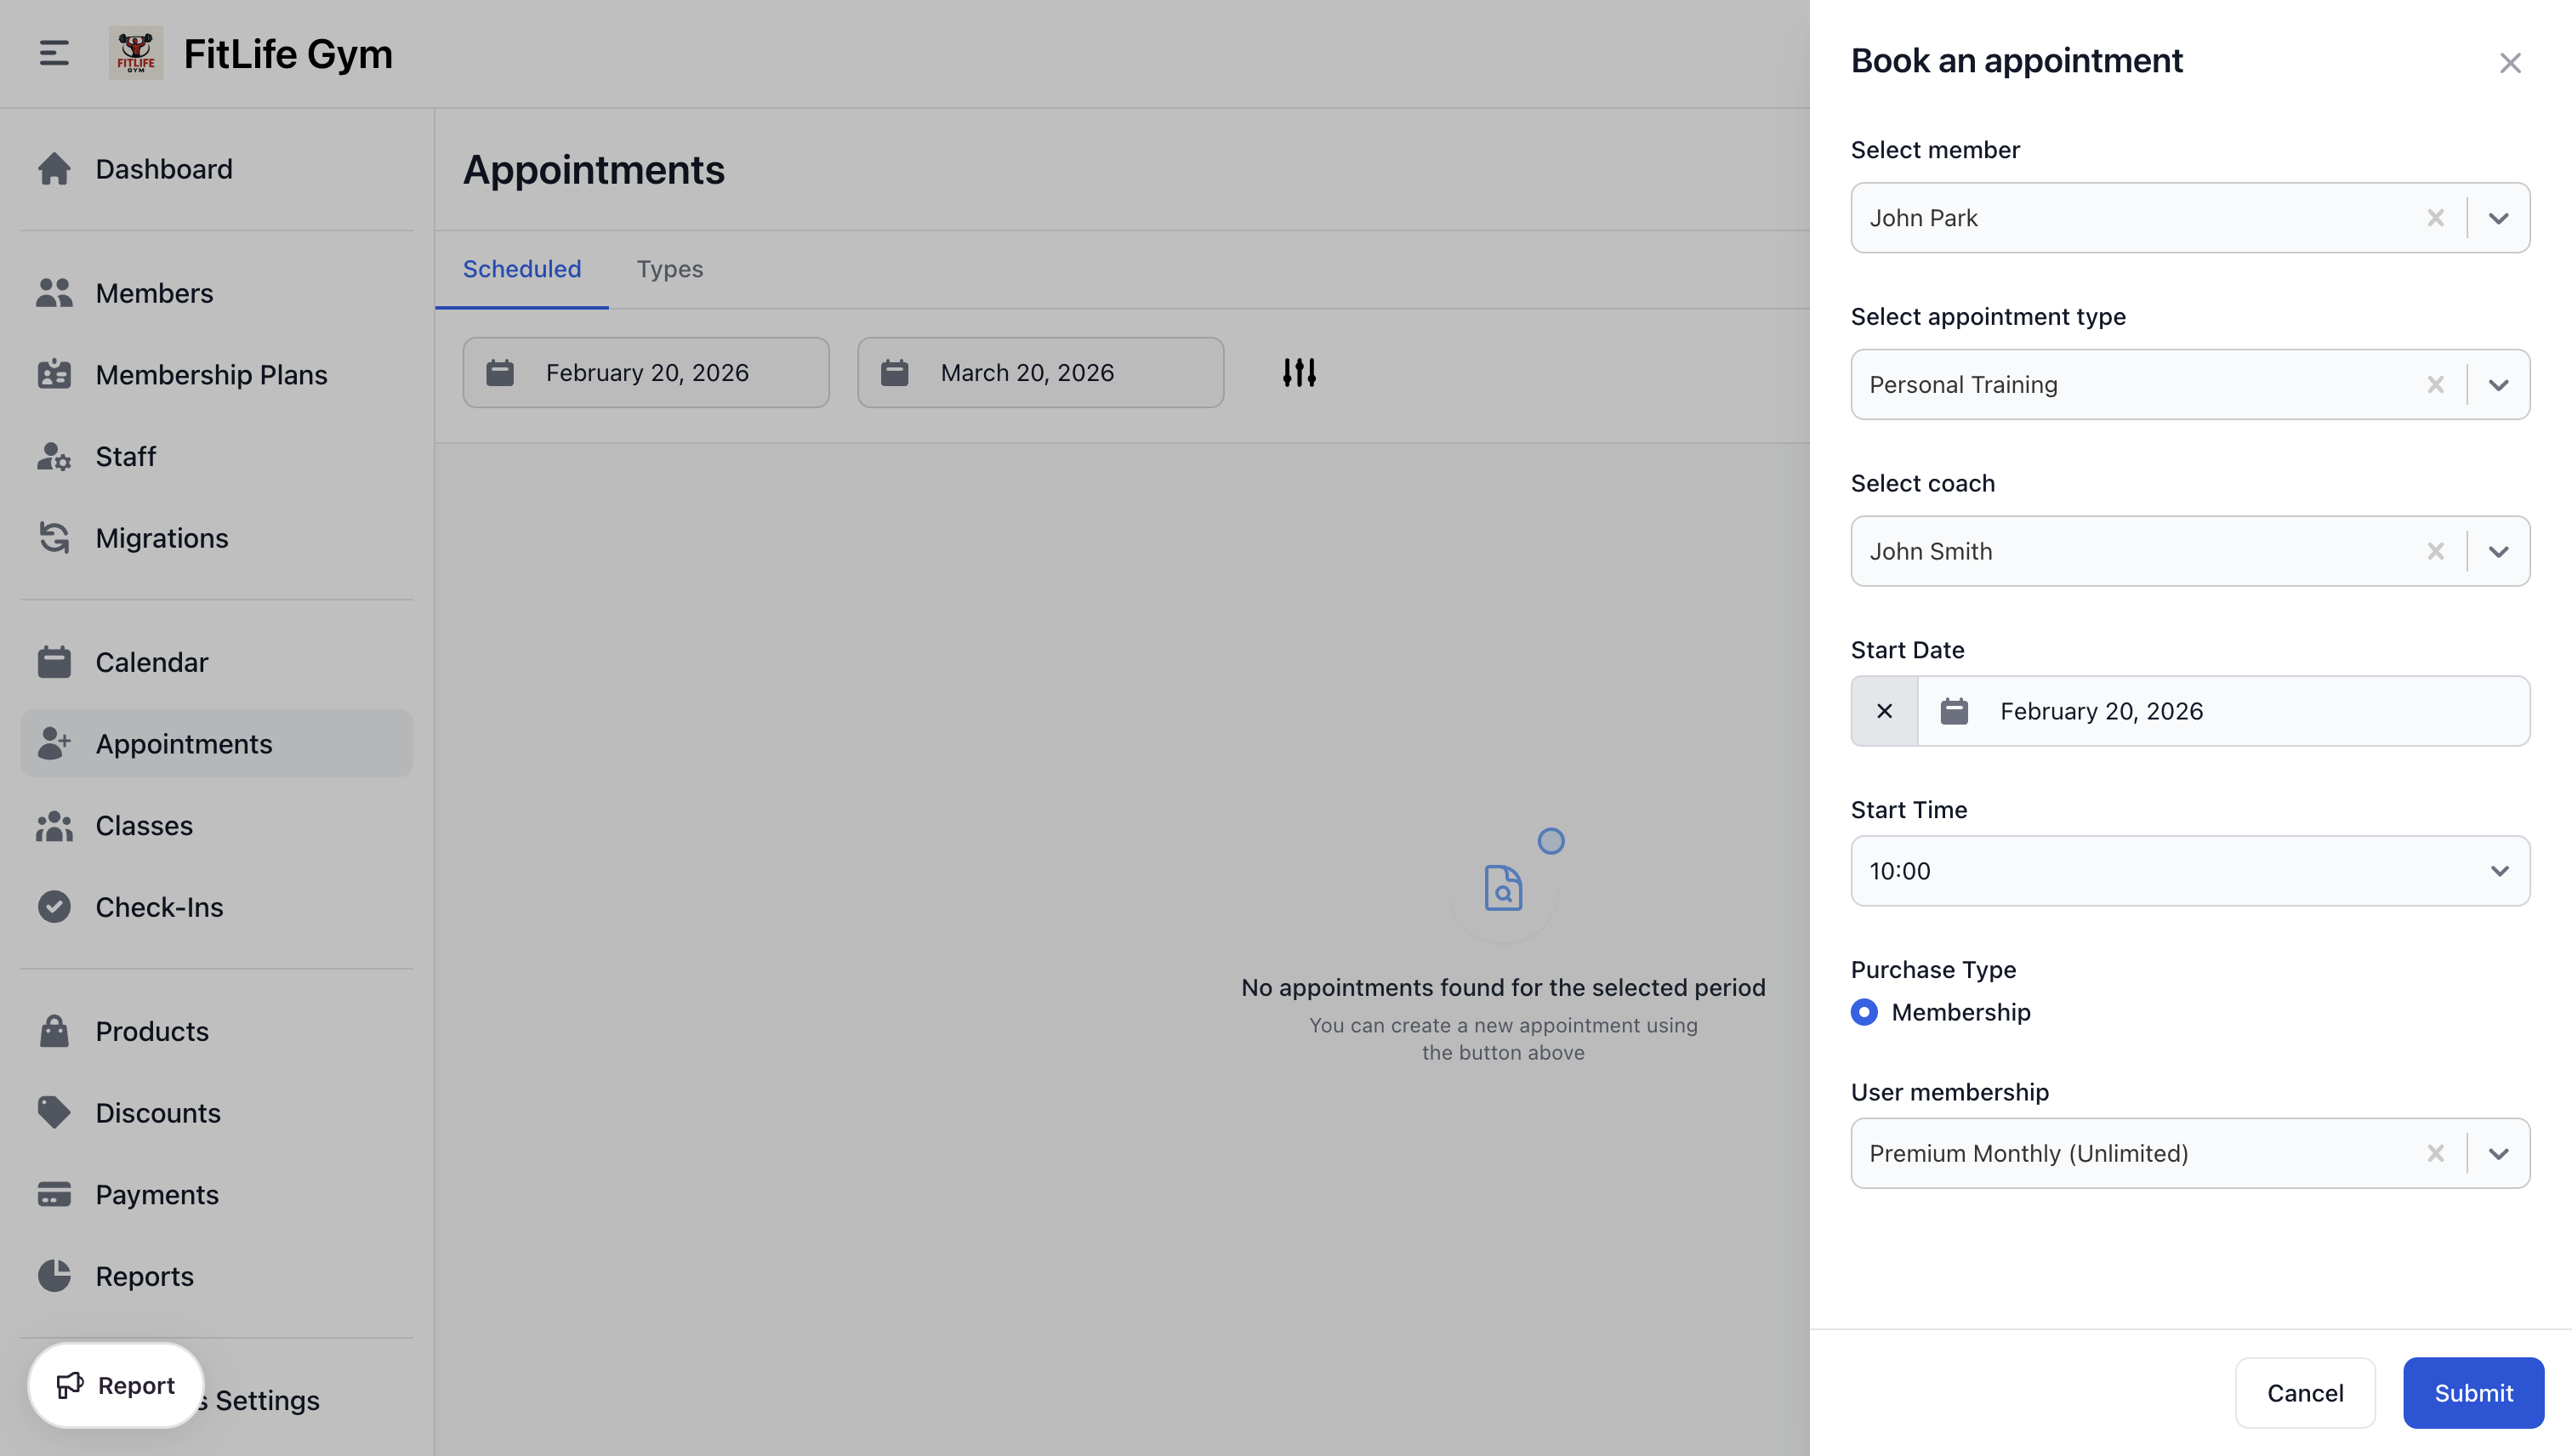Switch to the Types tab
2572x1456 pixels.
point(669,269)
